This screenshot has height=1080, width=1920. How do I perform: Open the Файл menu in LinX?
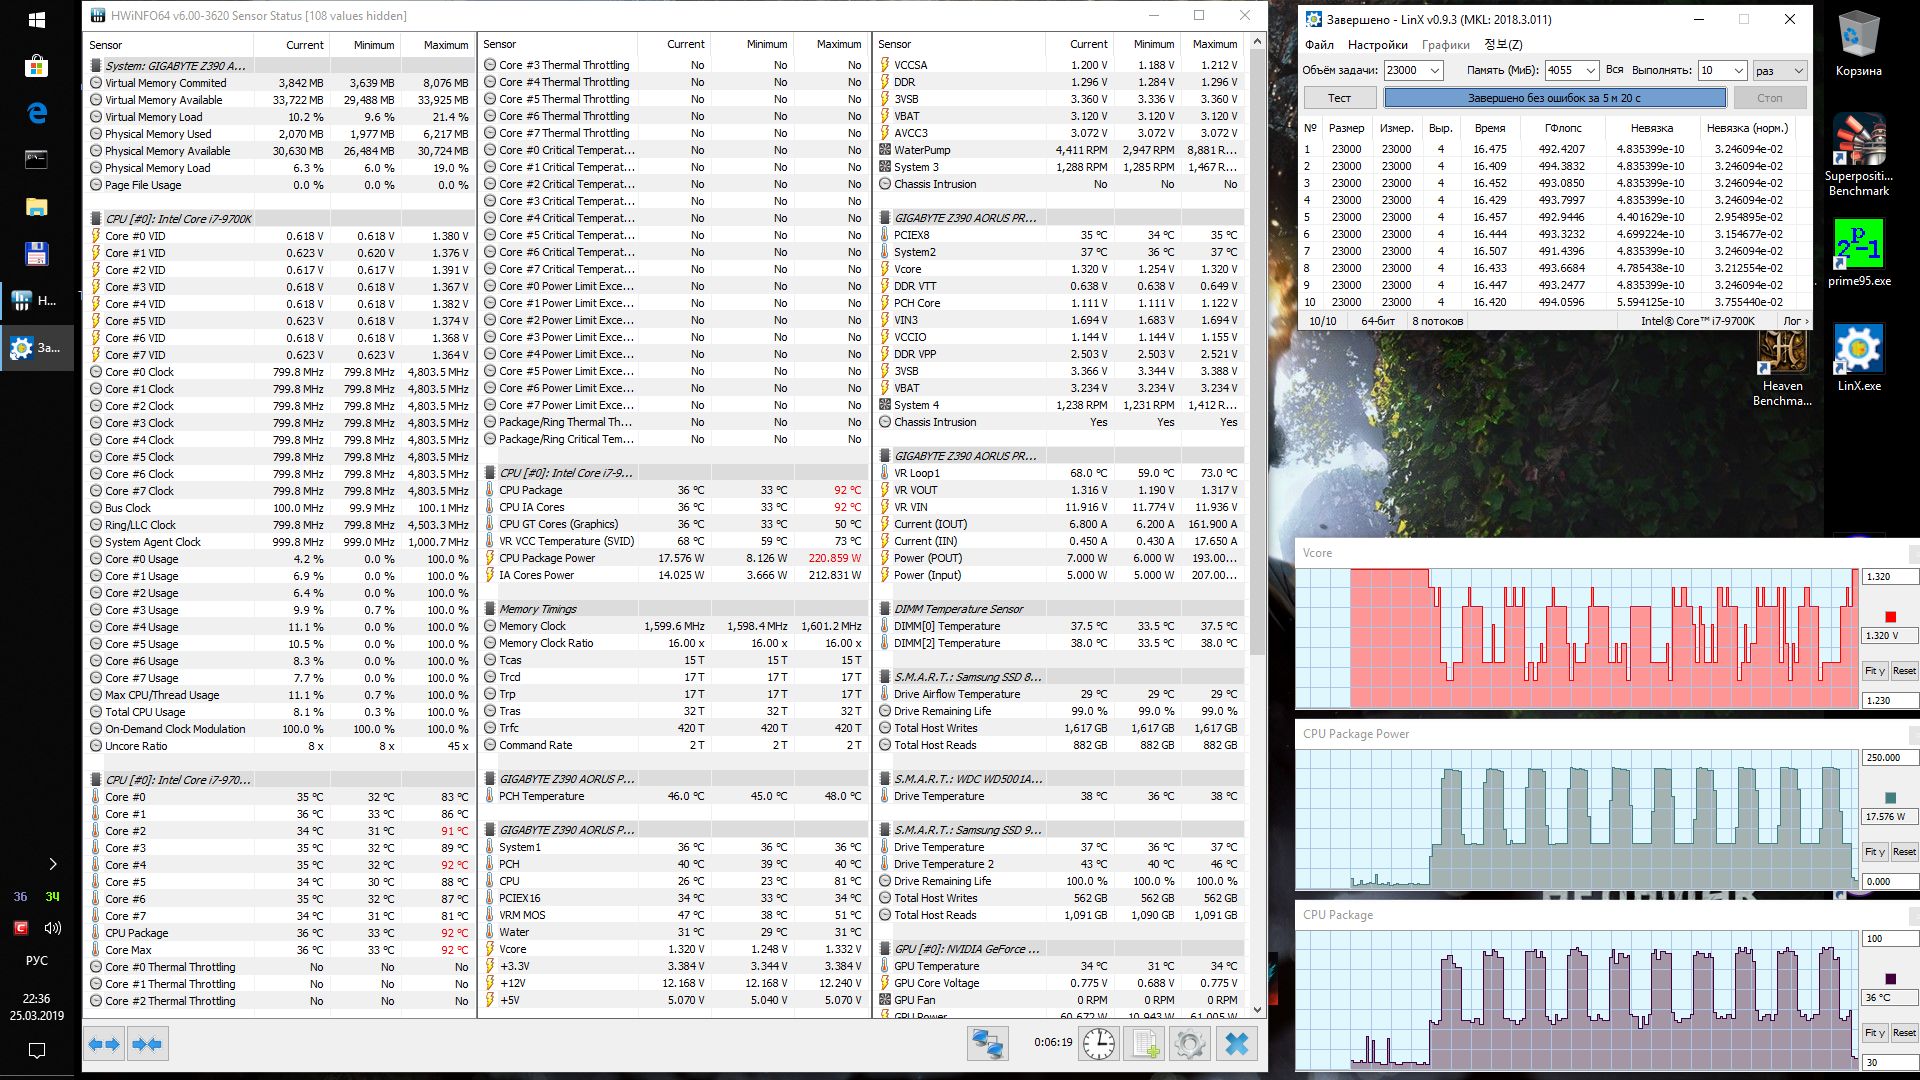[1319, 45]
